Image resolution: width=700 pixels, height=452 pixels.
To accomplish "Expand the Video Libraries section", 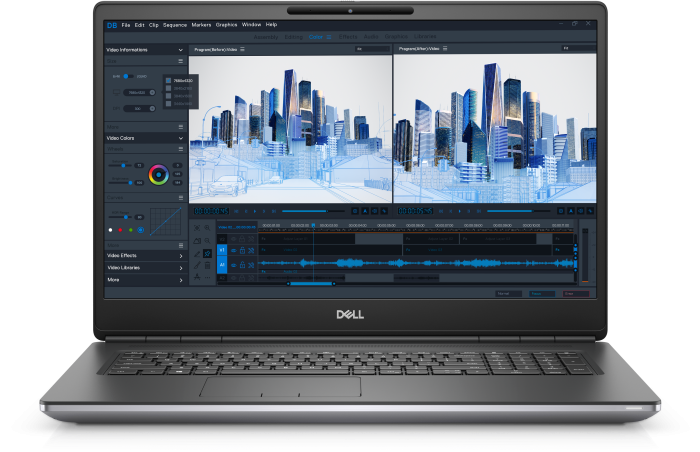I will (x=180, y=268).
